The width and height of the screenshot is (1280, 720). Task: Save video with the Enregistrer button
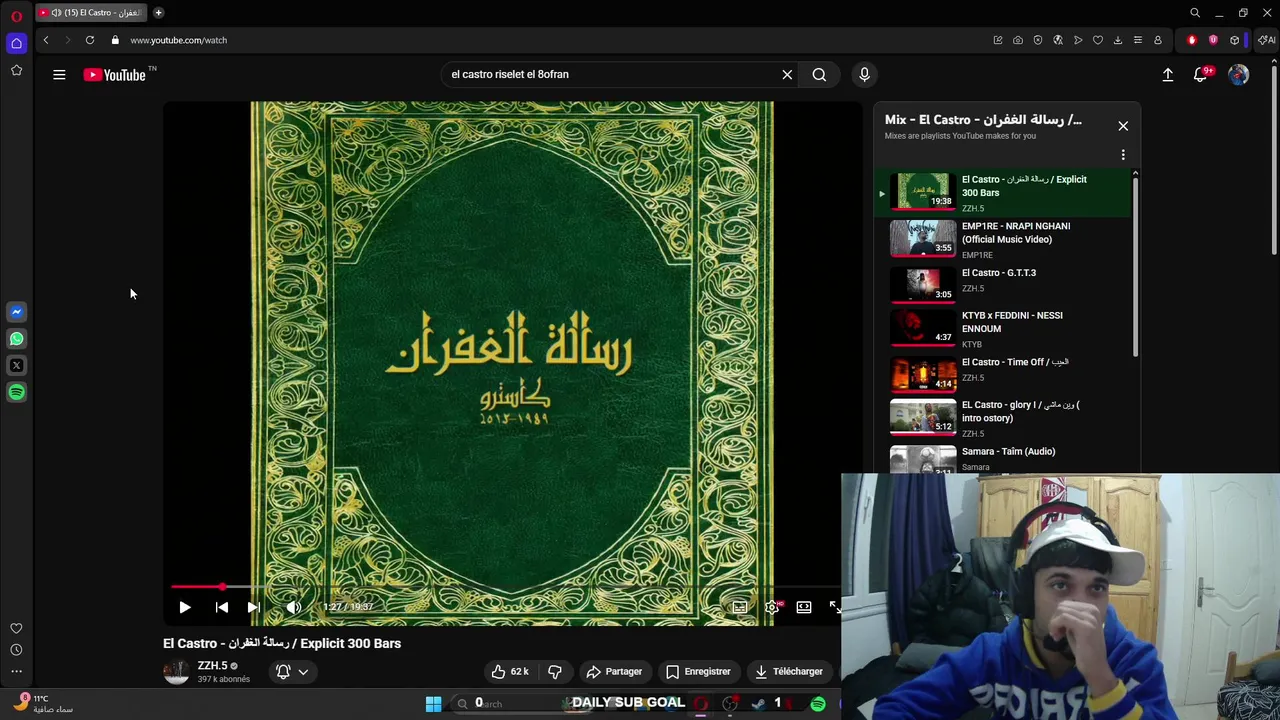click(x=698, y=671)
